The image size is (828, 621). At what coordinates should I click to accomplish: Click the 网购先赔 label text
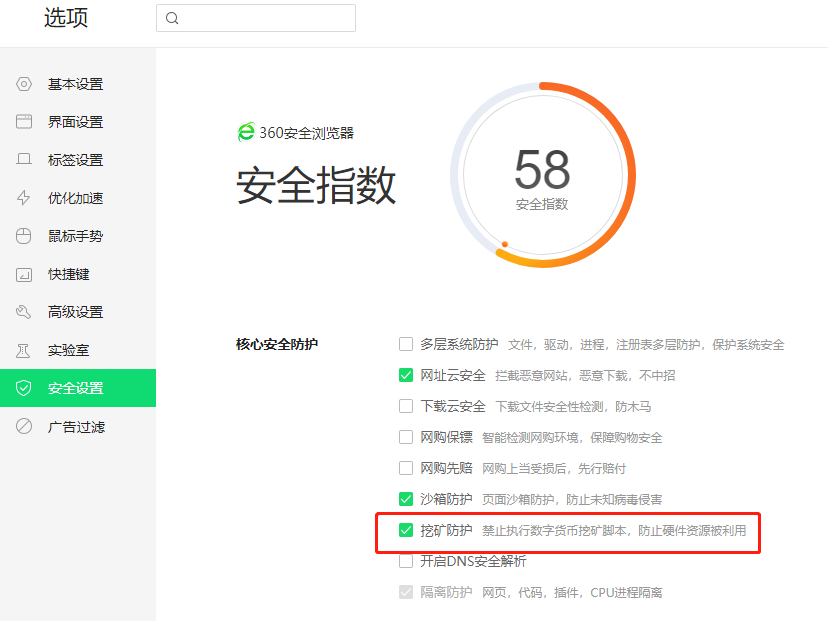[447, 468]
